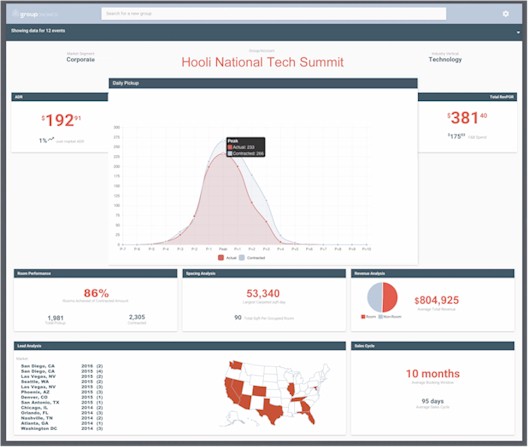Open the settings gear icon
The width and height of the screenshot is (528, 447).
click(505, 14)
